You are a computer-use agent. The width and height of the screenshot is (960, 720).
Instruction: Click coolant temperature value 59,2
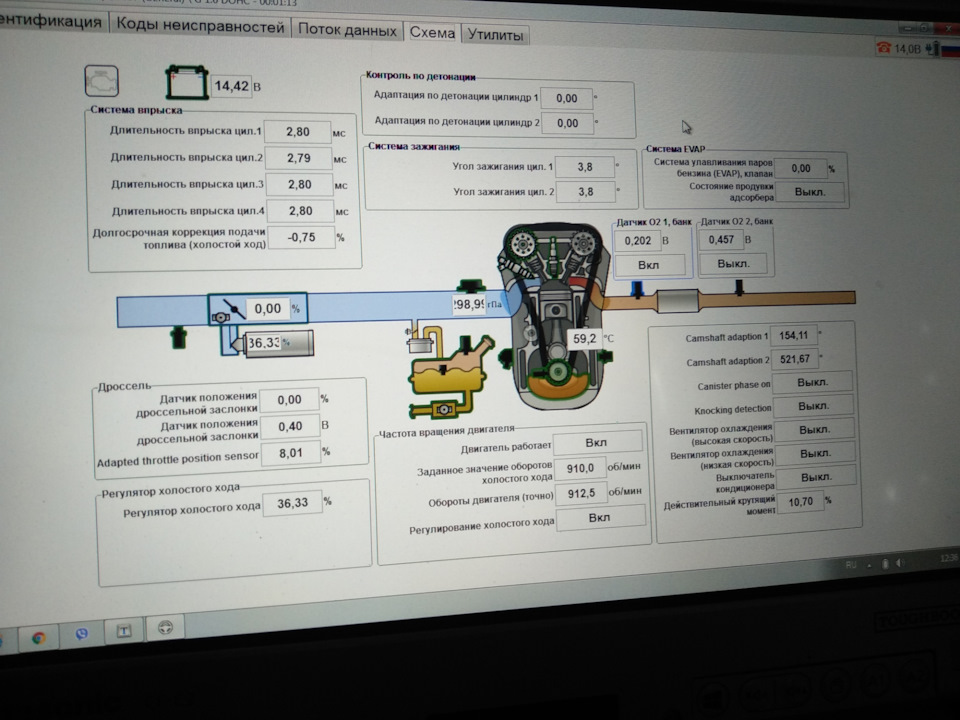585,339
